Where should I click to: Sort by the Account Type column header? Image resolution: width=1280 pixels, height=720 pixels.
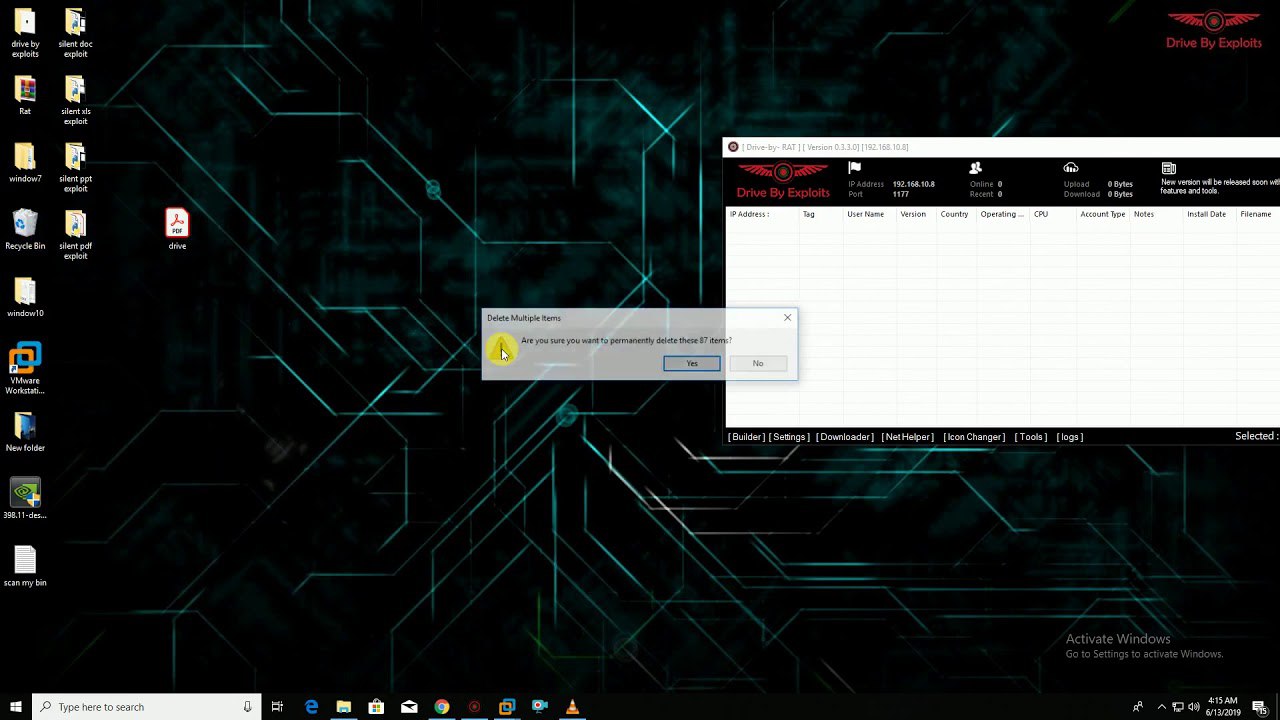(x=1103, y=214)
